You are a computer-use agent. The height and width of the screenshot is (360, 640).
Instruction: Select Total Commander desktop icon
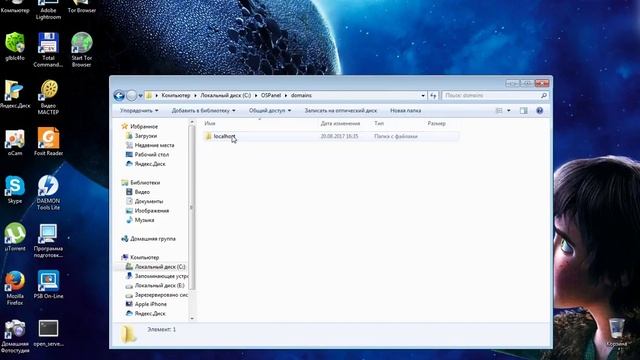pyautogui.click(x=48, y=50)
